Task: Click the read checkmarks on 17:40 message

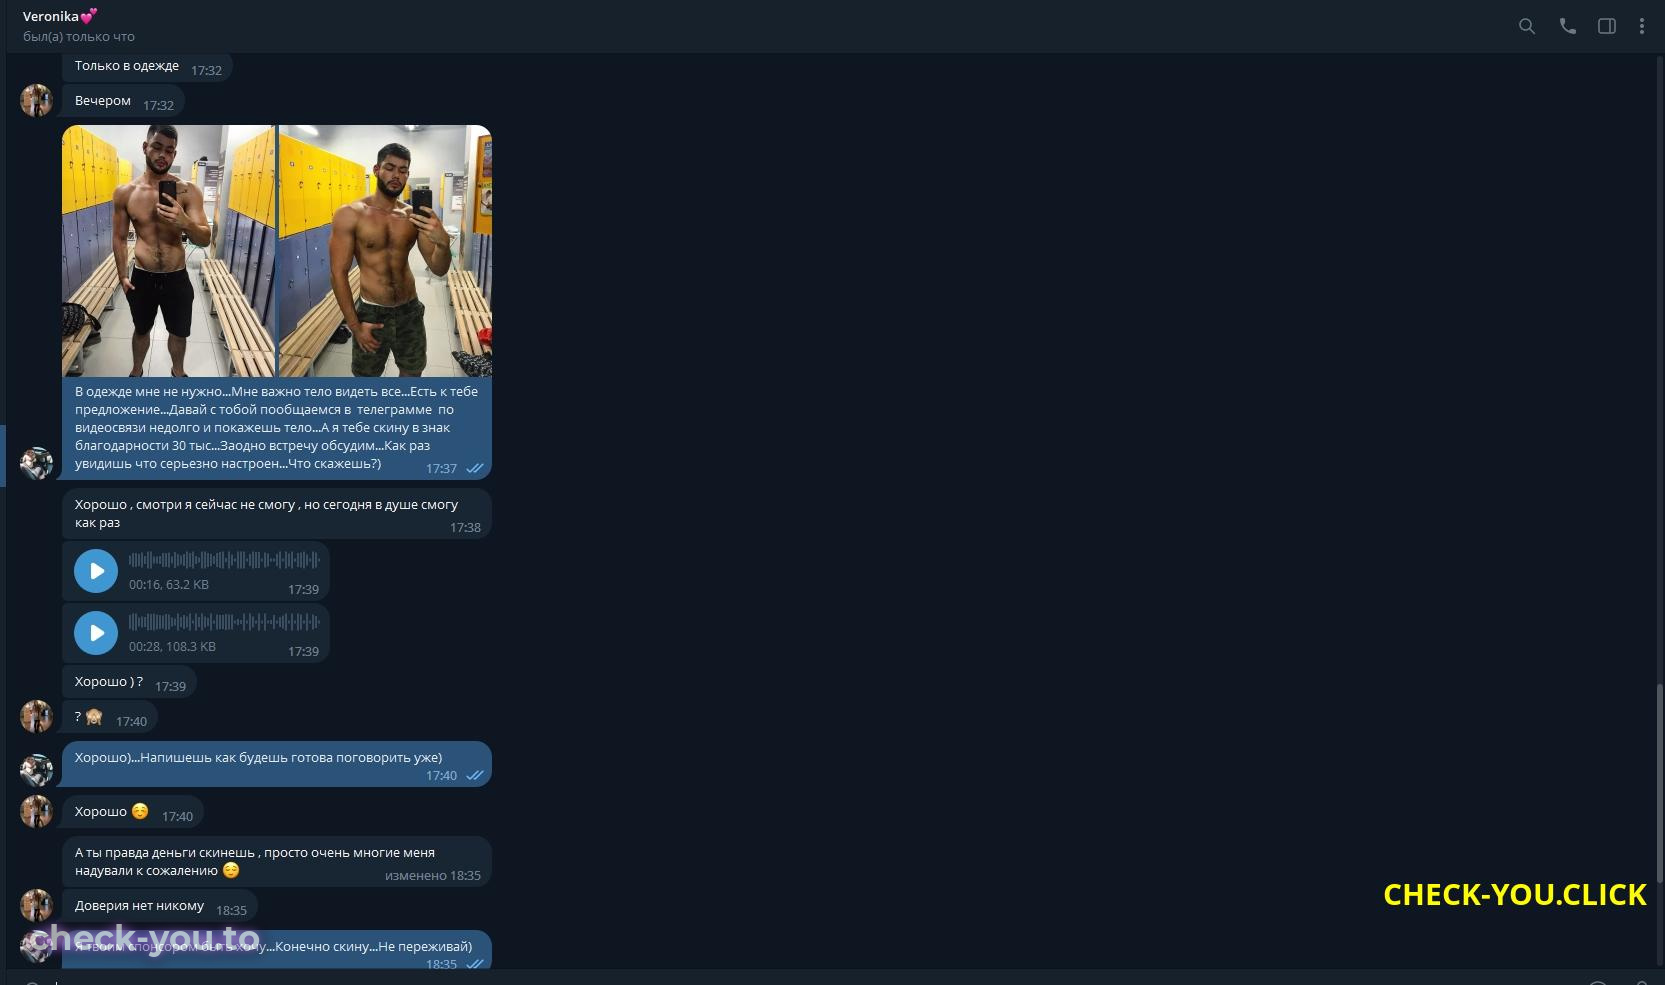Action: [475, 776]
